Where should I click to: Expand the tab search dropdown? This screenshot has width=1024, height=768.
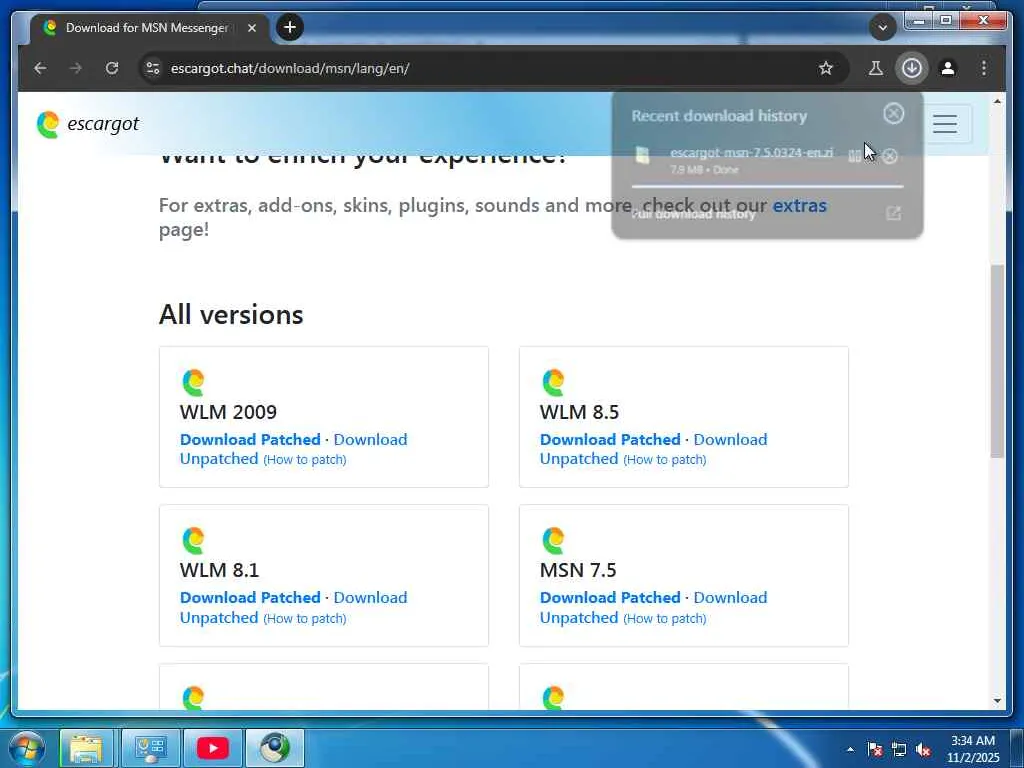click(882, 27)
